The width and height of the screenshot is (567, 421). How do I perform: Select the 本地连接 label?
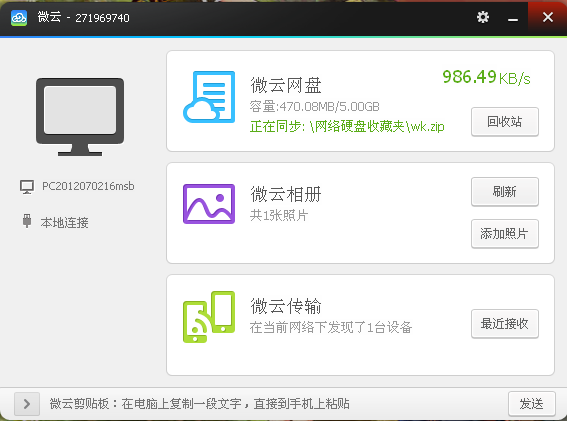click(x=64, y=222)
